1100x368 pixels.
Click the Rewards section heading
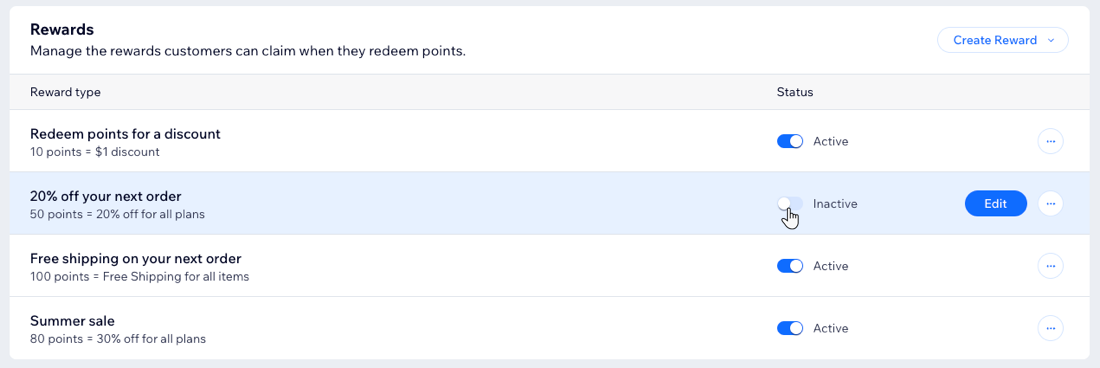pyautogui.click(x=62, y=29)
